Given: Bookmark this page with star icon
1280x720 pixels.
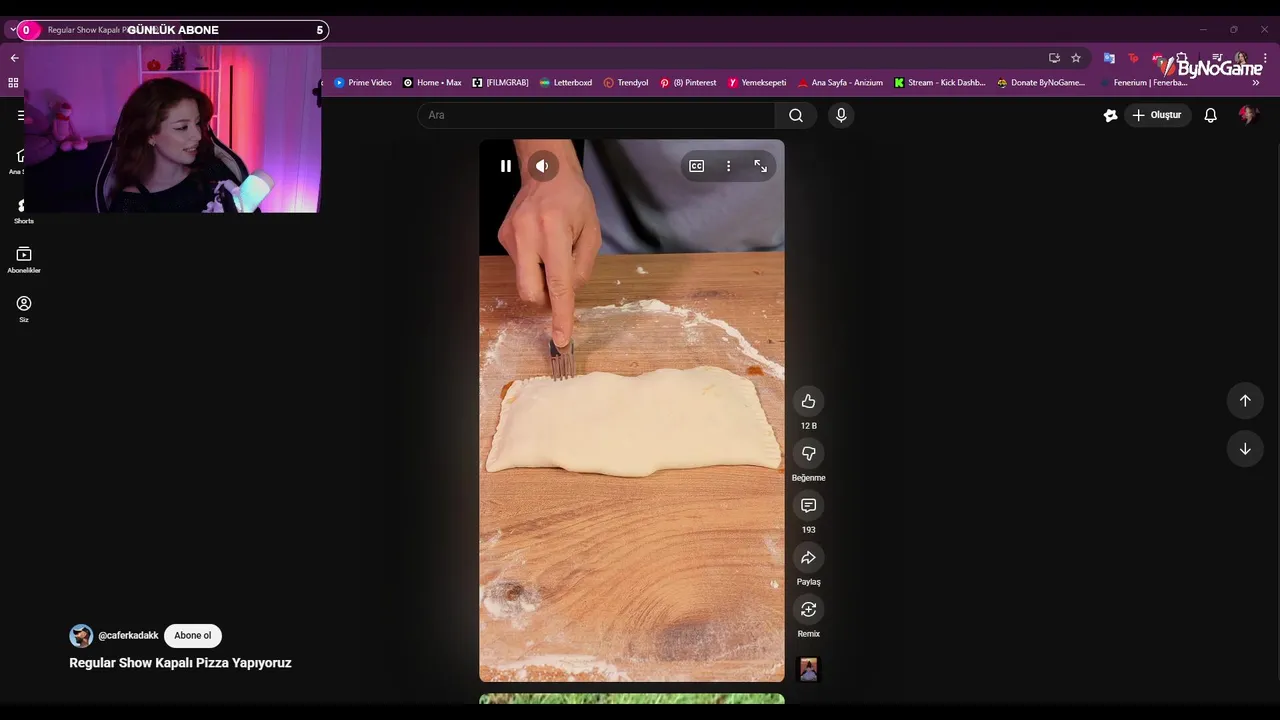Looking at the screenshot, I should (x=1076, y=58).
